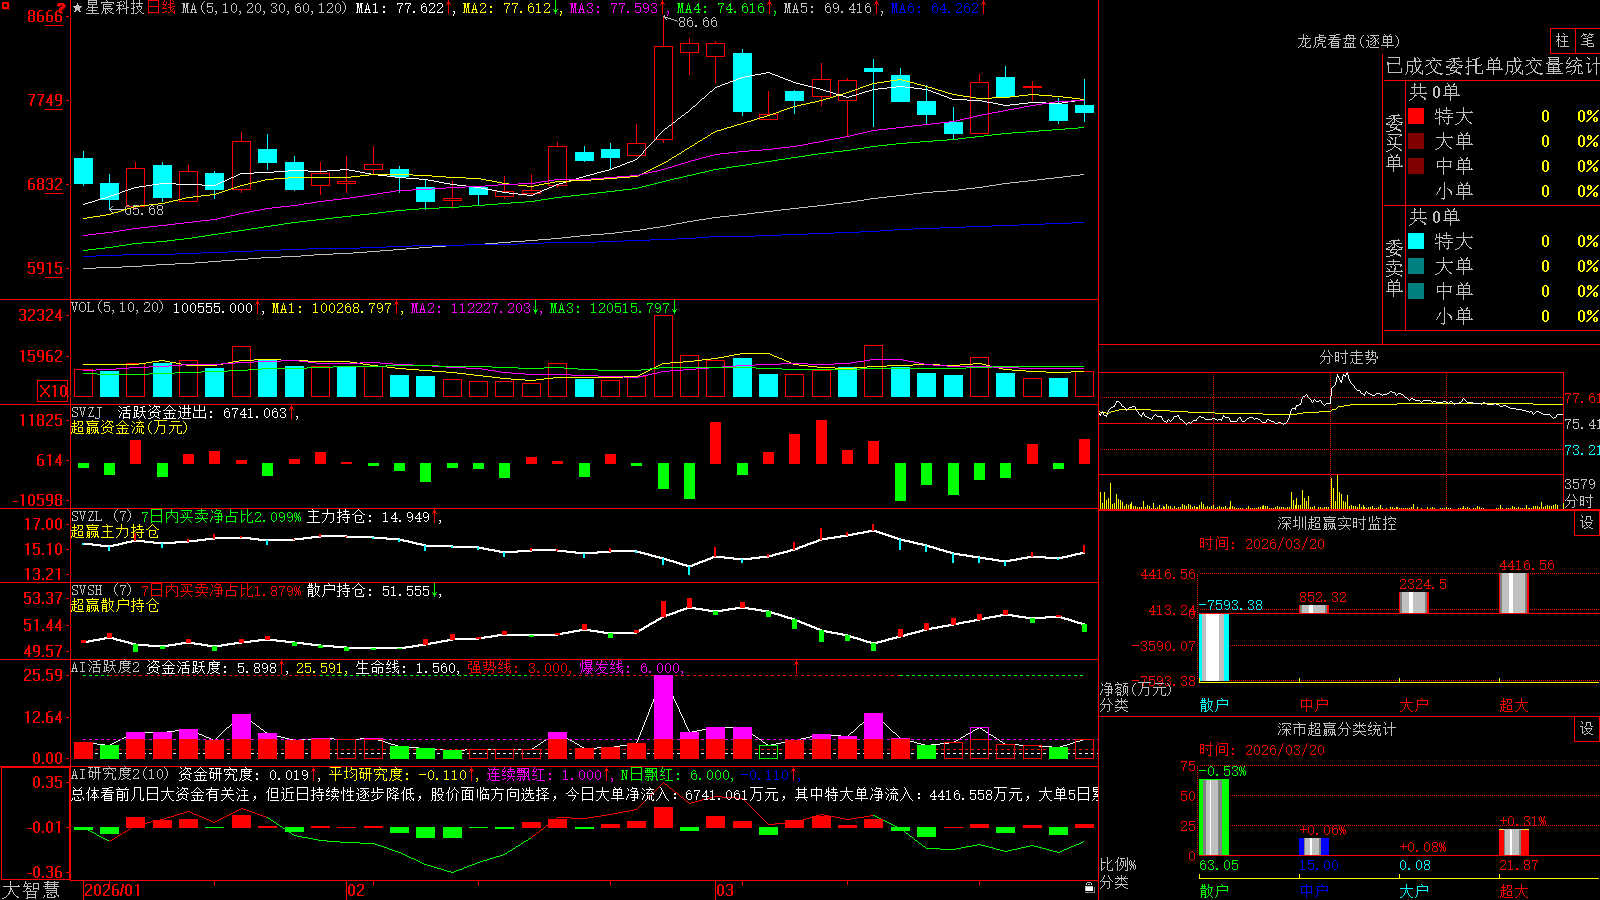Click the 86.66 high price annotation

[x=697, y=22]
